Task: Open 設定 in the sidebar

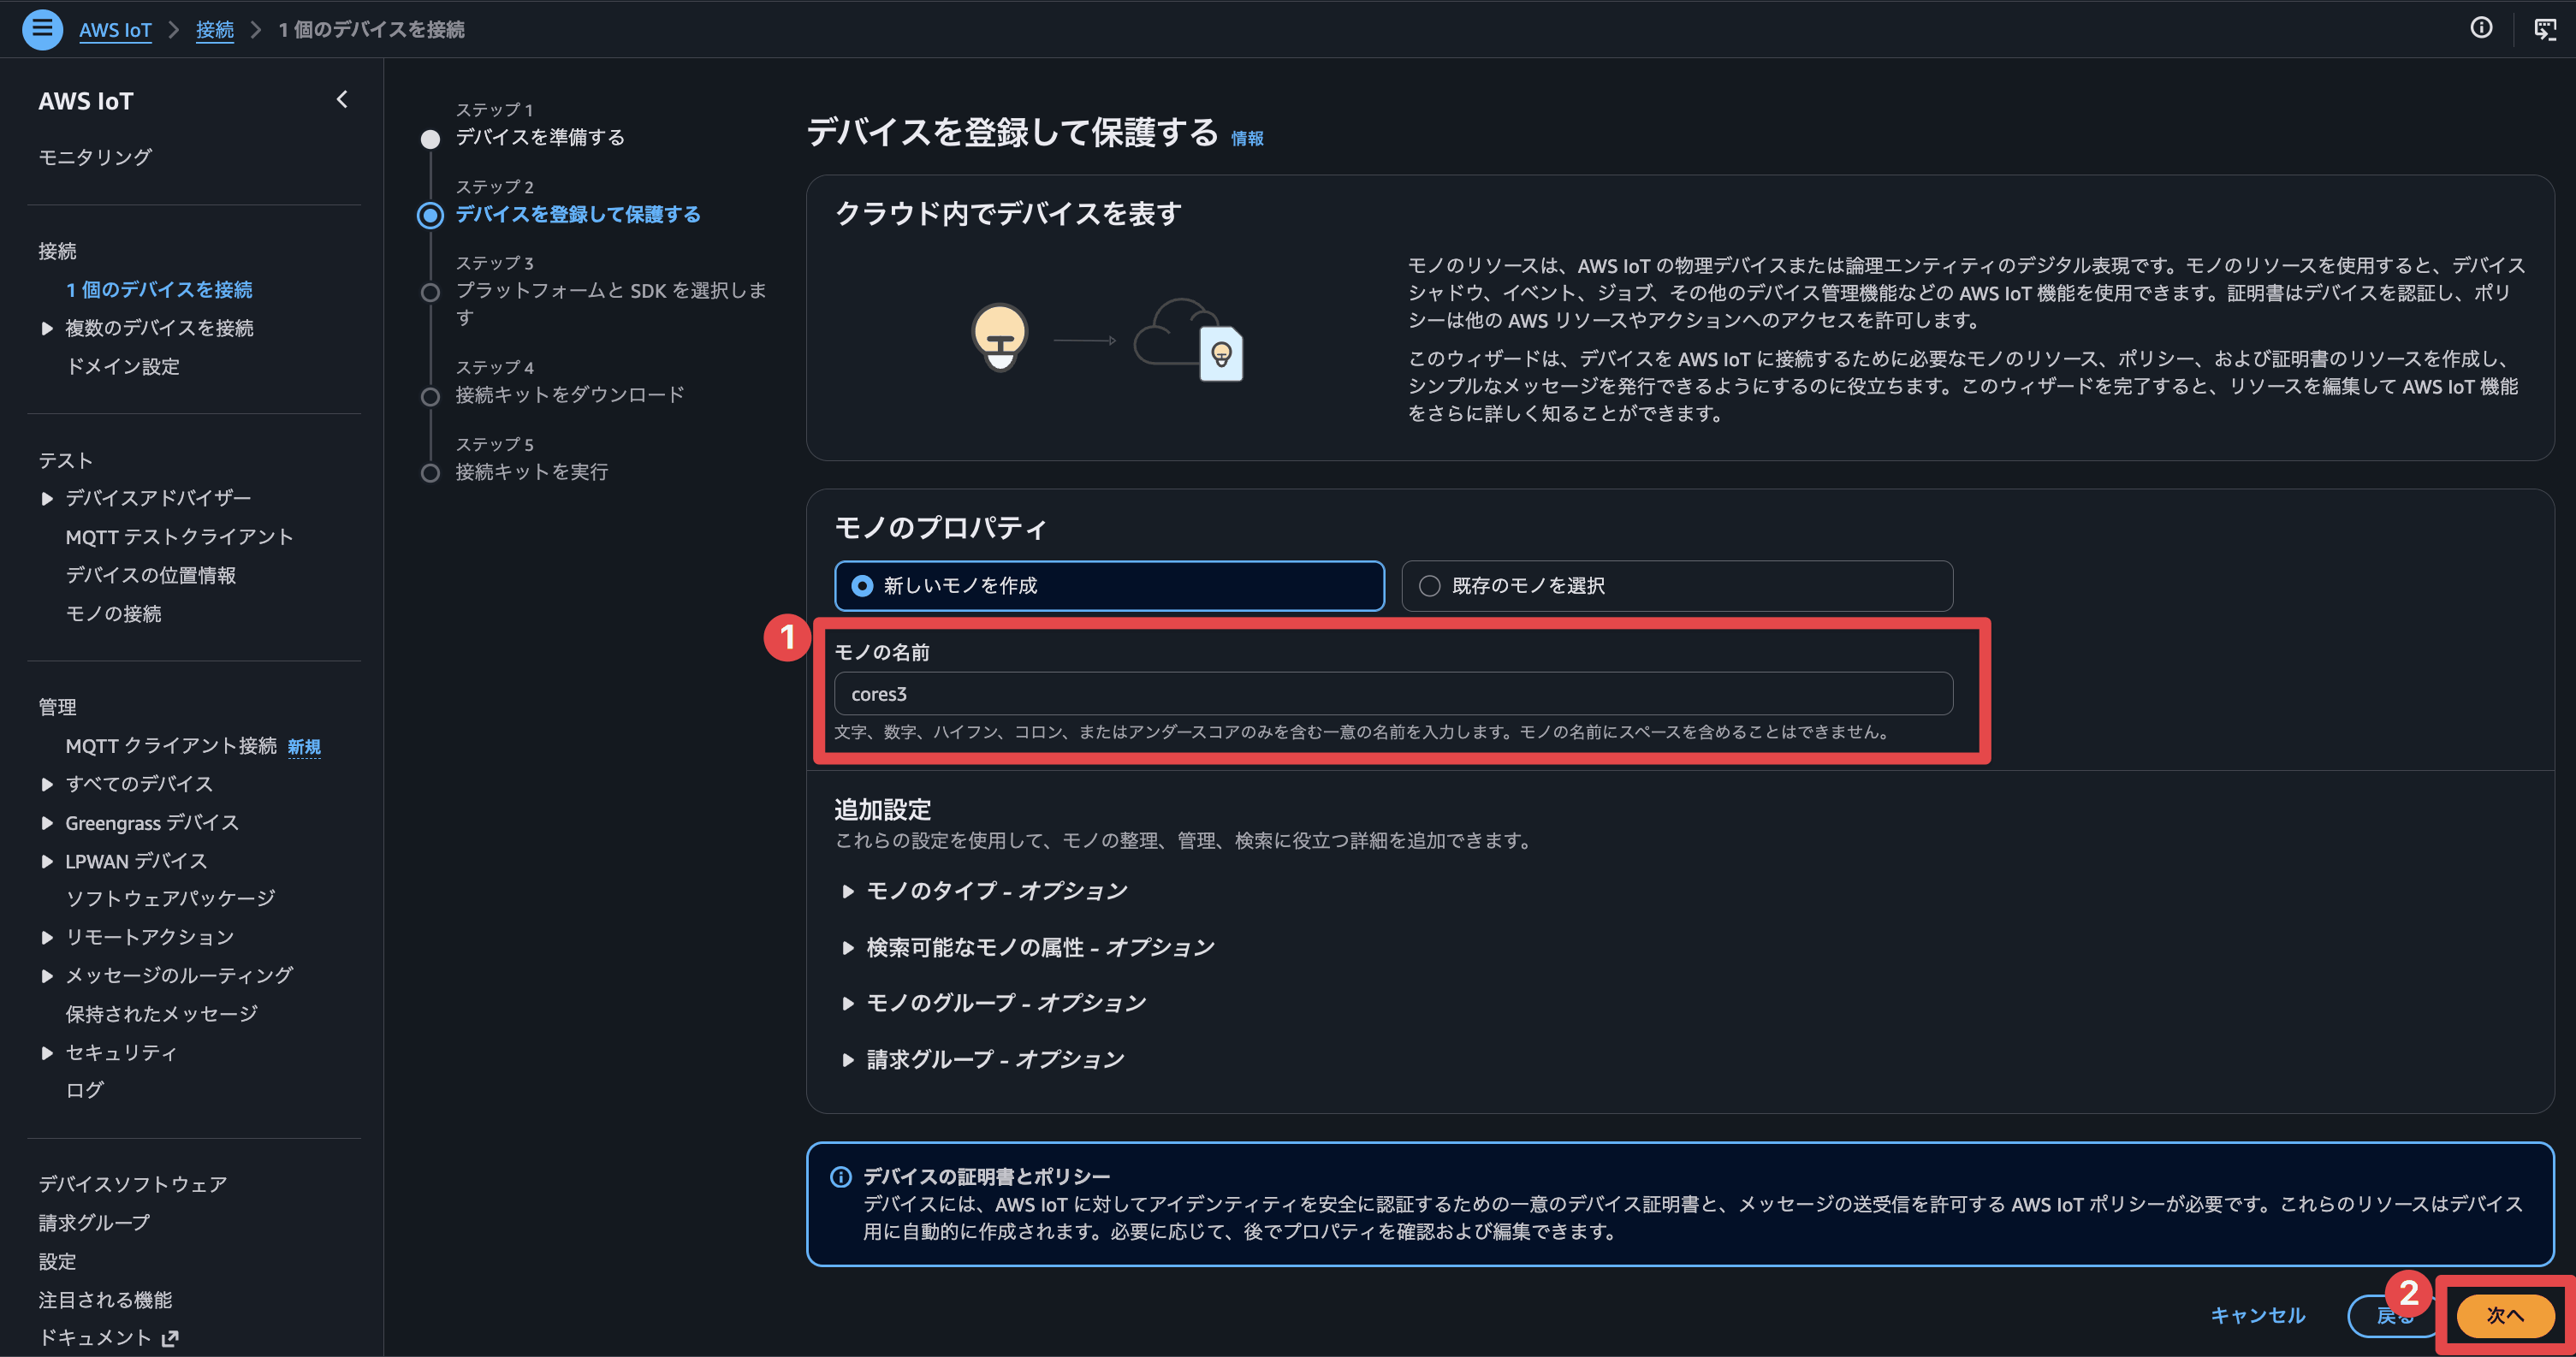Action: [57, 1261]
